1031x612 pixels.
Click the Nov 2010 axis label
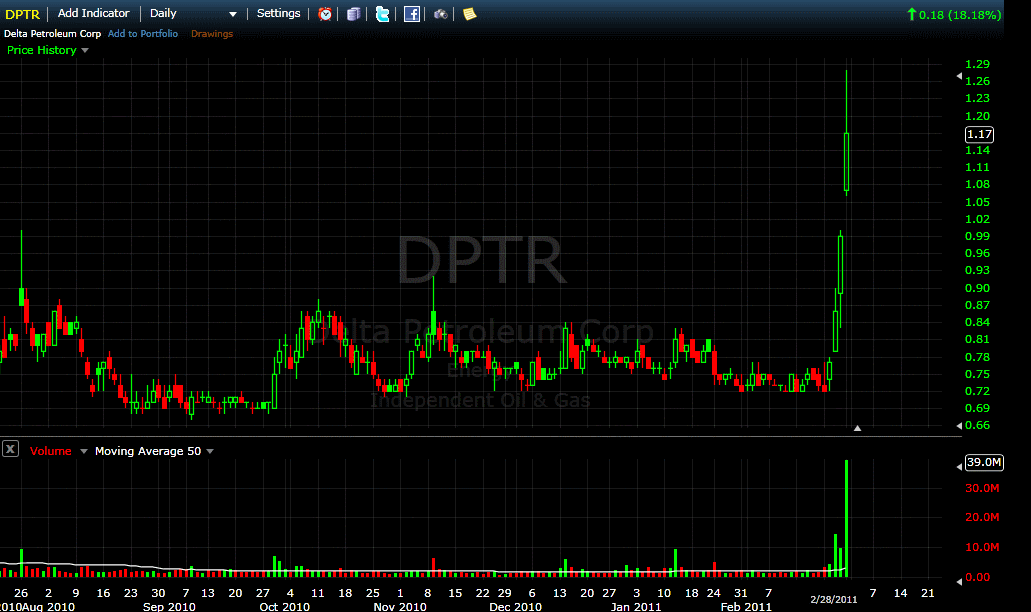[x=400, y=606]
